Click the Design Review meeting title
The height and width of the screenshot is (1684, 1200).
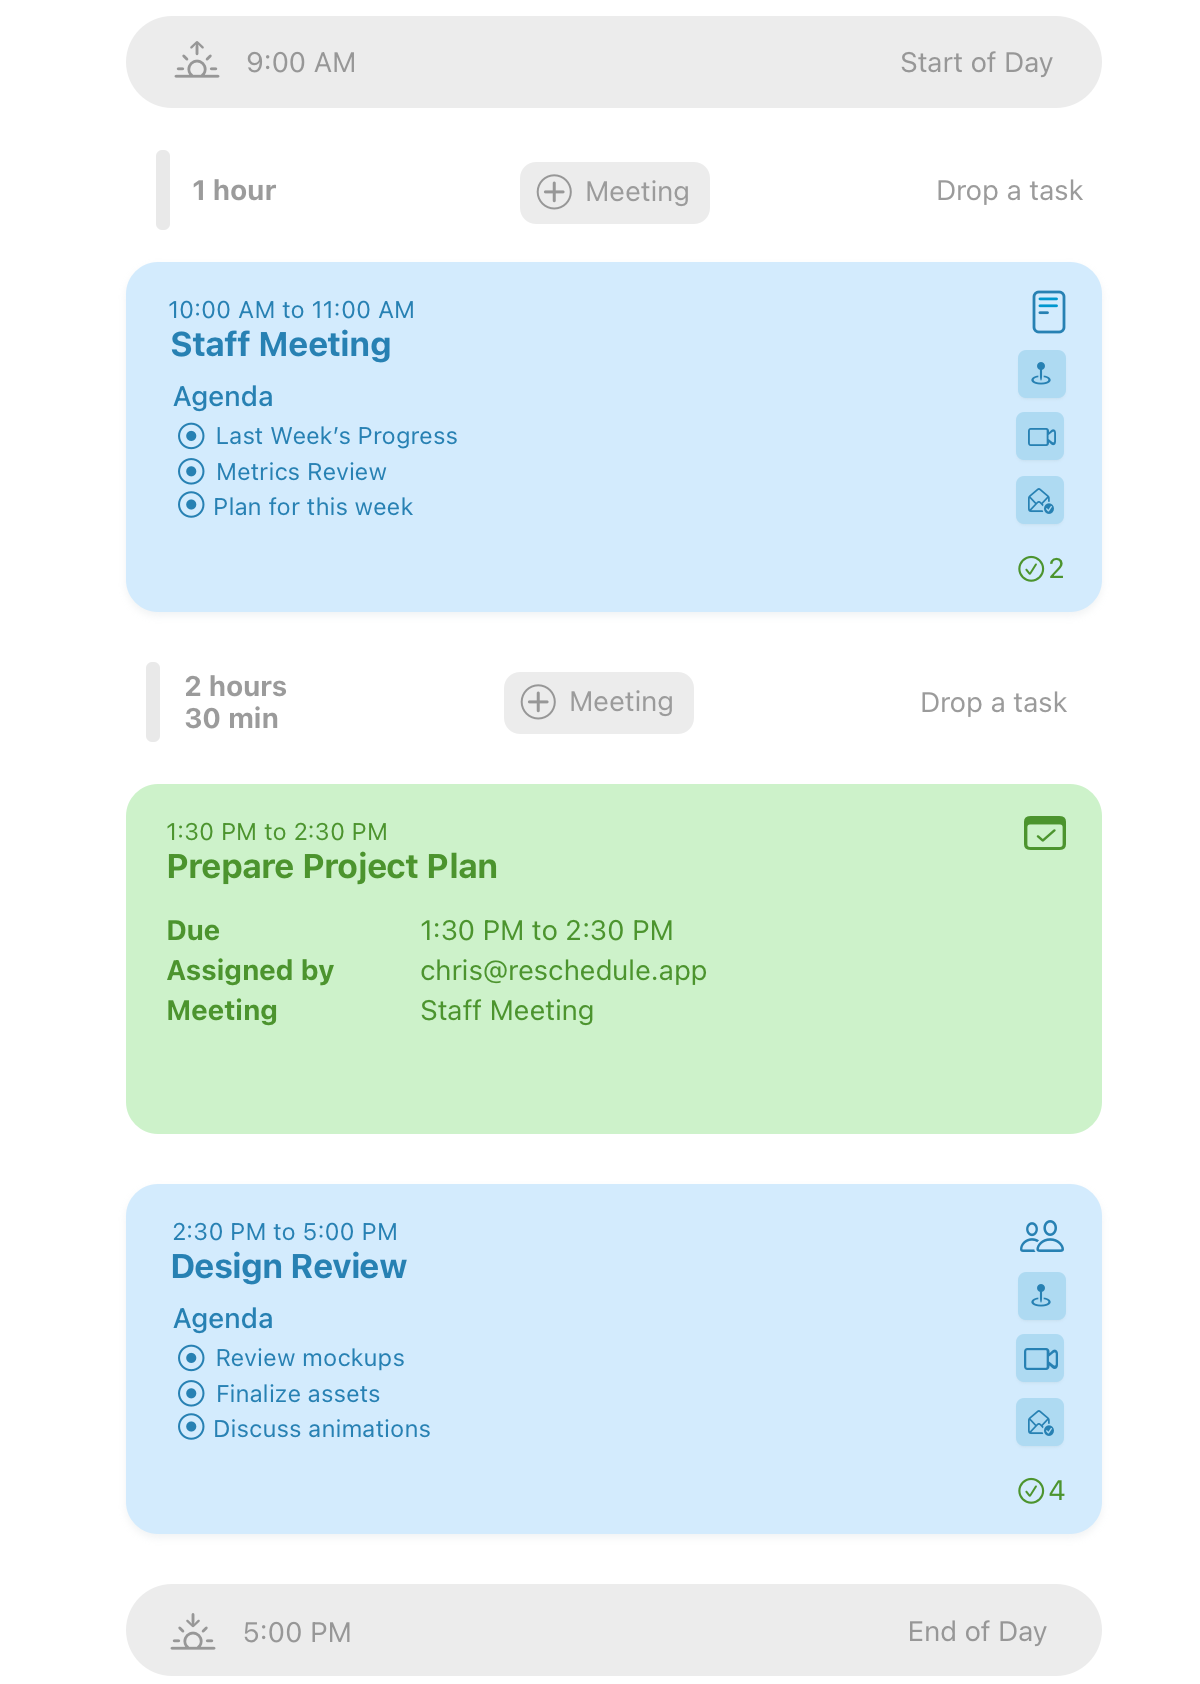pyautogui.click(x=289, y=1267)
